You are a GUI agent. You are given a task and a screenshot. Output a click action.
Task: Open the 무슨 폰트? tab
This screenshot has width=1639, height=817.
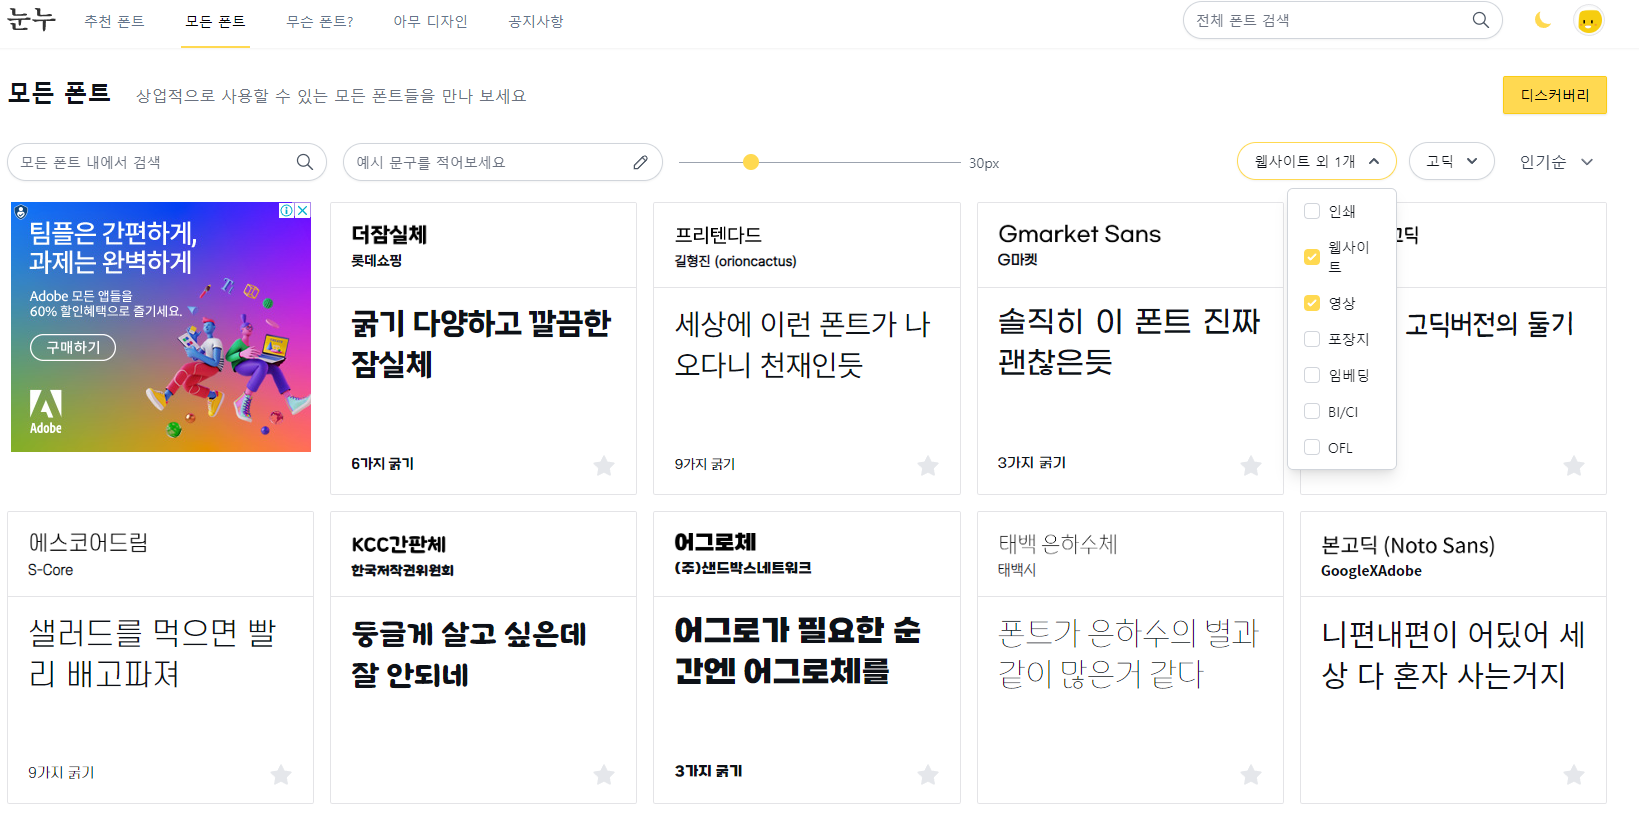click(320, 21)
